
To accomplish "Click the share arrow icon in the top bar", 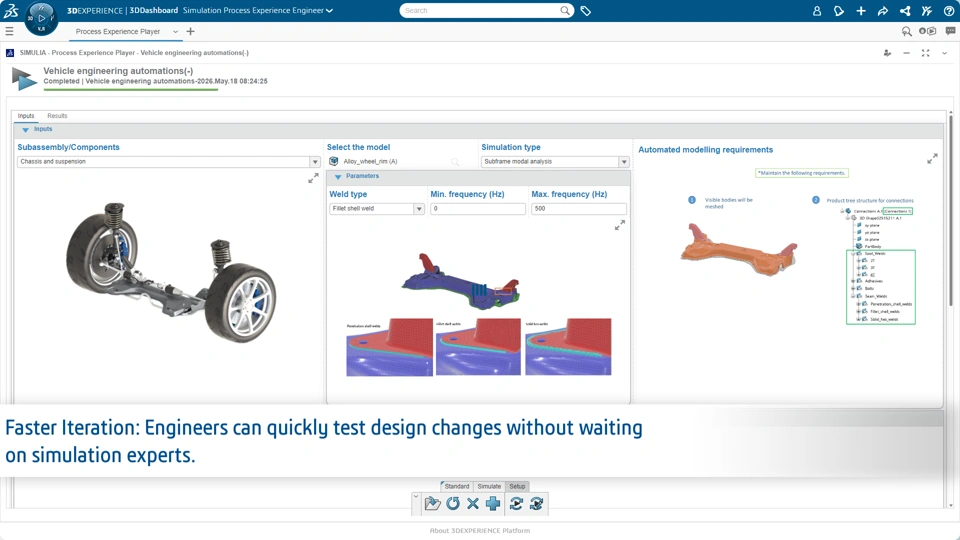I will tap(882, 10).
